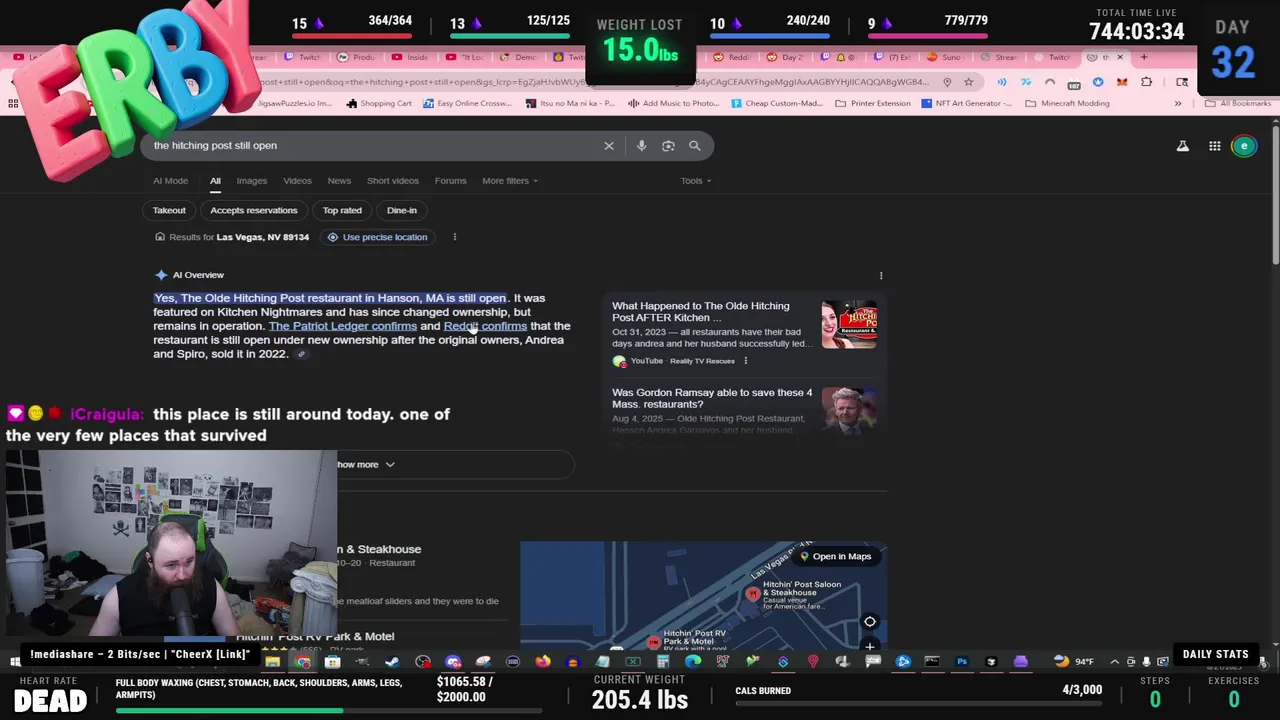Click the Hitchin' Post Saloon map pin

coord(753,594)
